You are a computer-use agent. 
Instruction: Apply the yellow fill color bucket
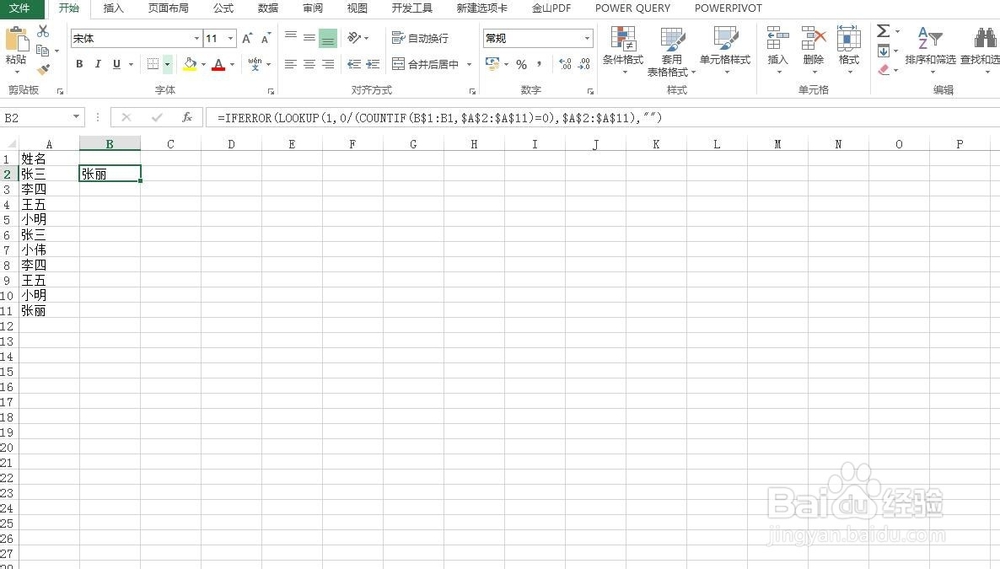(189, 64)
